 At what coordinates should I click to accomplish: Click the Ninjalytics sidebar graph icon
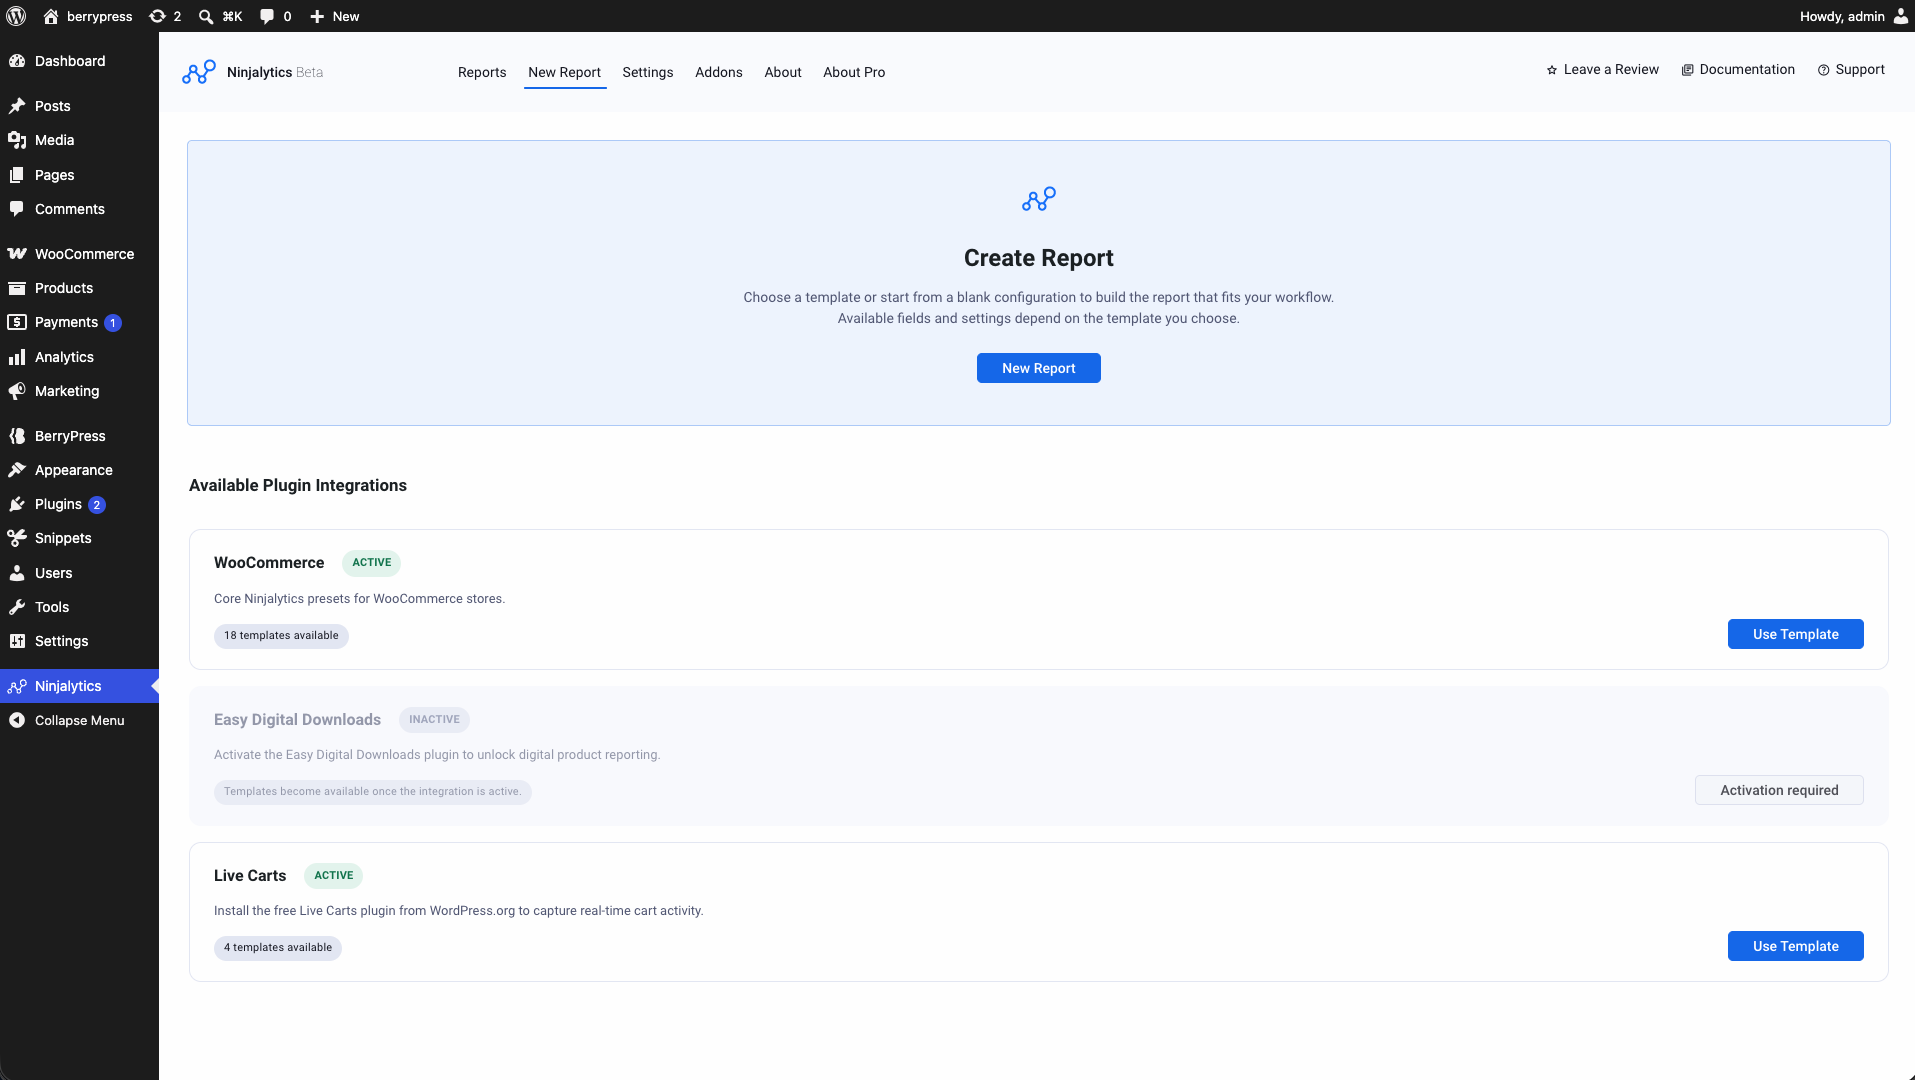click(x=17, y=686)
